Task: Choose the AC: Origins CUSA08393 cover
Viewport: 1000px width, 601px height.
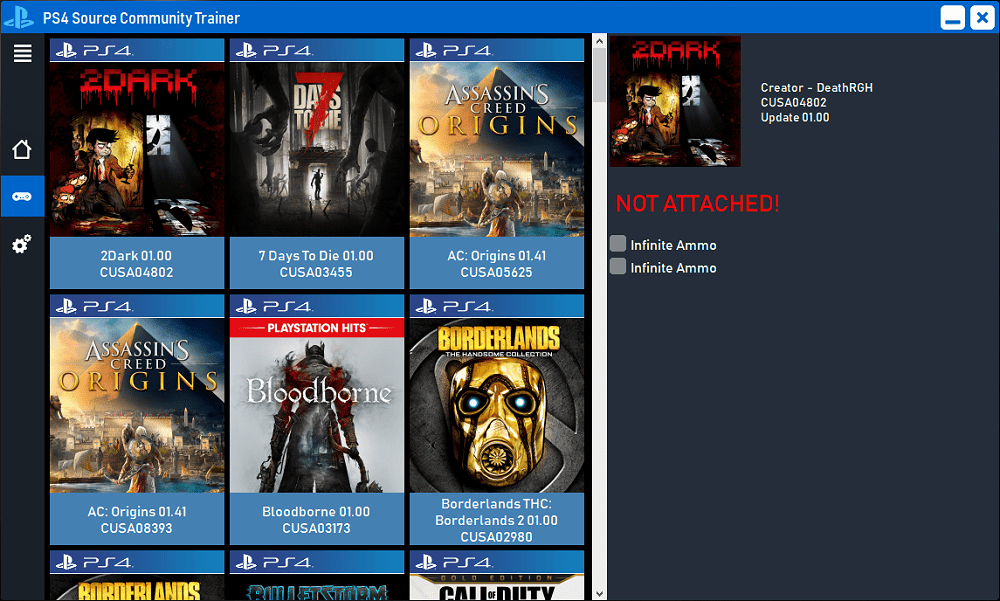Action: coord(137,405)
